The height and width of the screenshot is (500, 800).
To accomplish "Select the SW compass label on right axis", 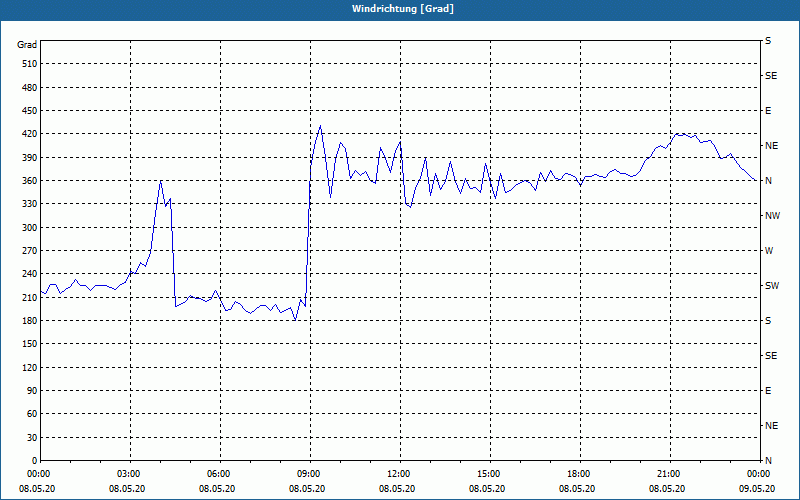I will click(772, 286).
